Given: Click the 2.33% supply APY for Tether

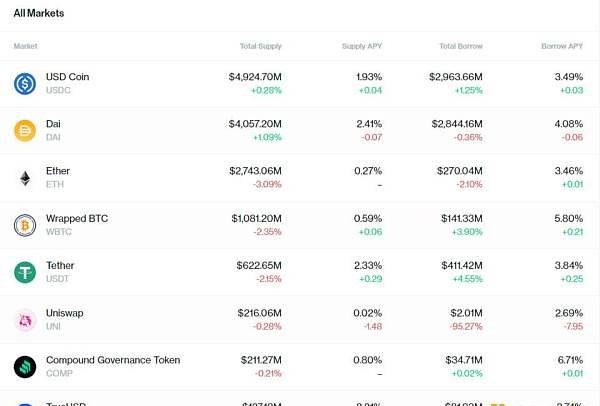Looking at the screenshot, I should click(x=368, y=266).
